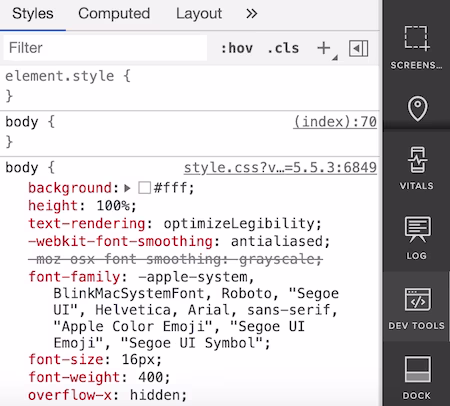Click the antialiased value
The width and height of the screenshot is (450, 406).
point(277,241)
